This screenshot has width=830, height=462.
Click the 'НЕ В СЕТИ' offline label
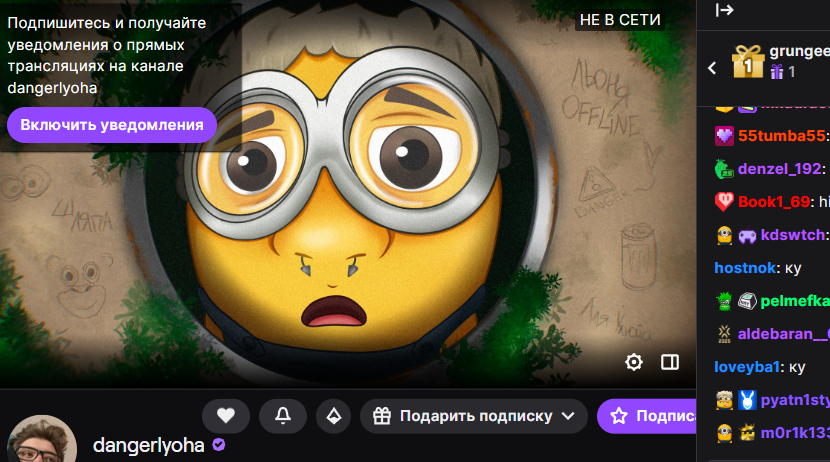[620, 20]
